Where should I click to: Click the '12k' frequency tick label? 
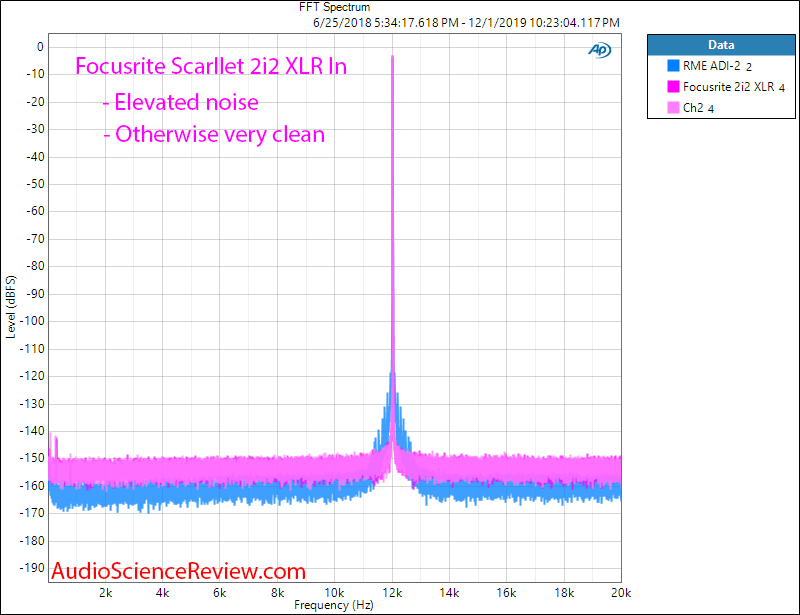point(392,593)
